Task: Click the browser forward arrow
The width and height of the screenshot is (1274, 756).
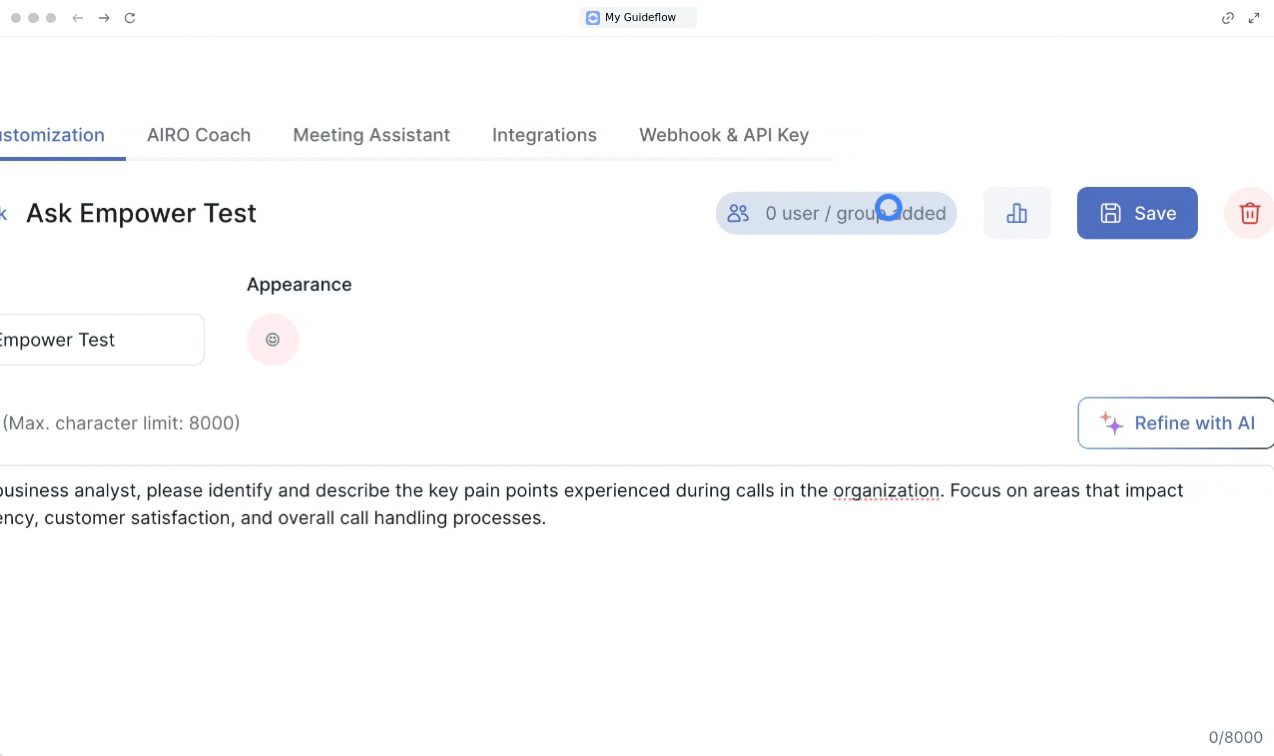Action: [104, 18]
